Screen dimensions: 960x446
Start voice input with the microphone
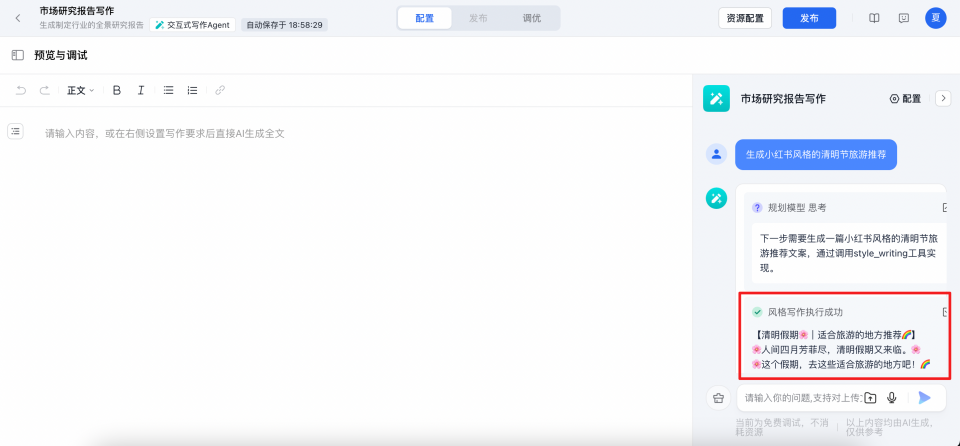[x=891, y=398]
